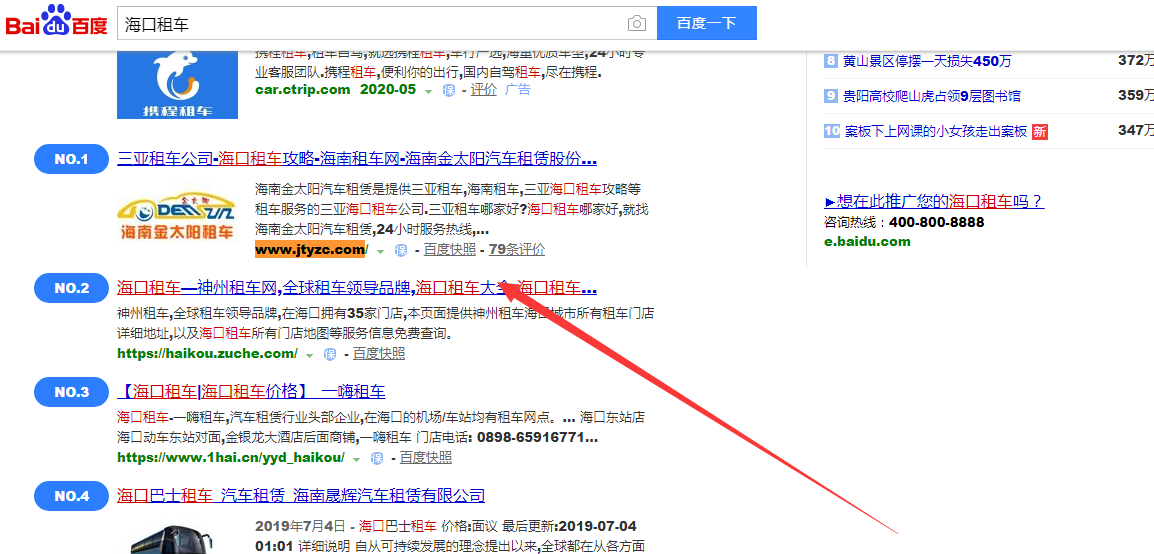Expand dropdown arrow next to www.jtyzc.com
The width and height of the screenshot is (1154, 554).
point(380,251)
